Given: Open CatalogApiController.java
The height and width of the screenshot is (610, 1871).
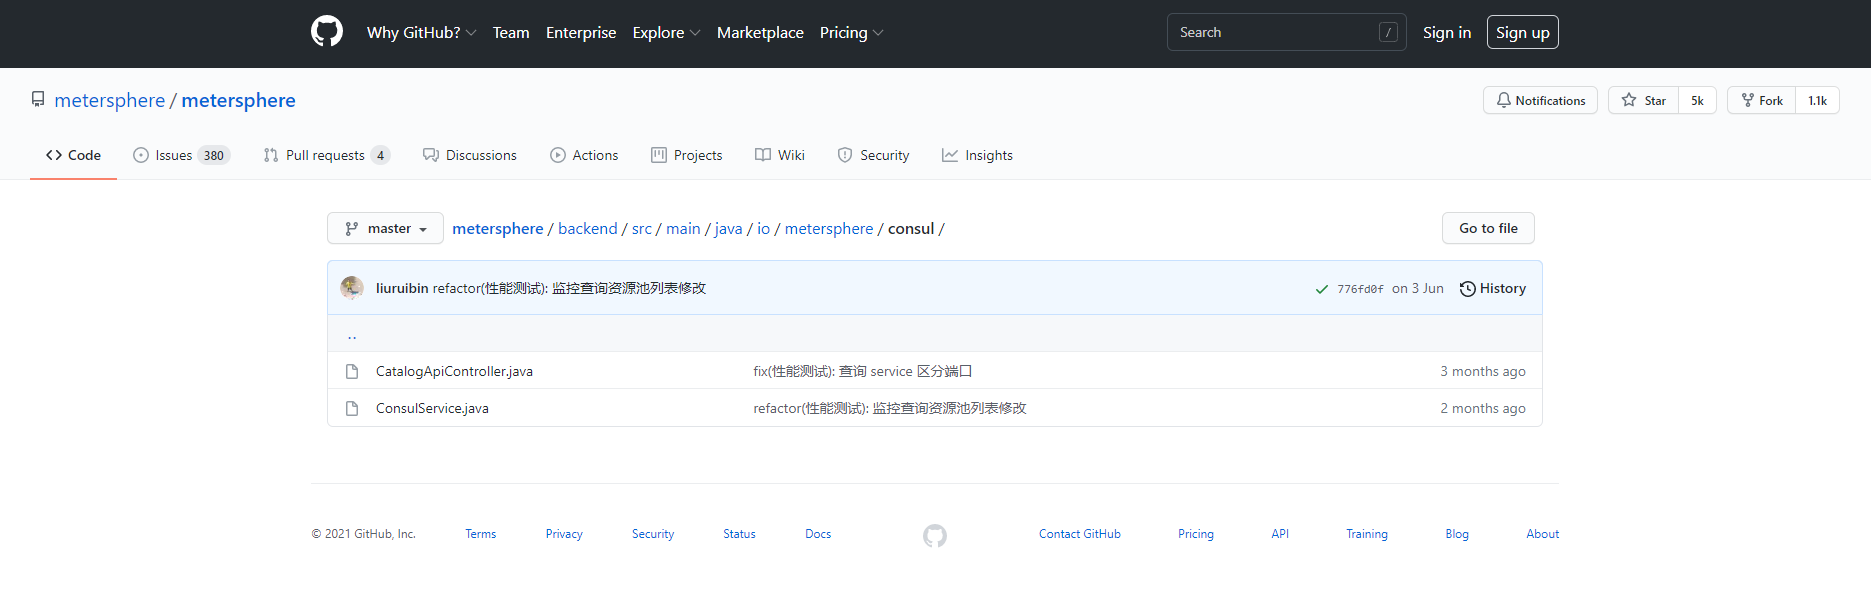Looking at the screenshot, I should pos(454,371).
